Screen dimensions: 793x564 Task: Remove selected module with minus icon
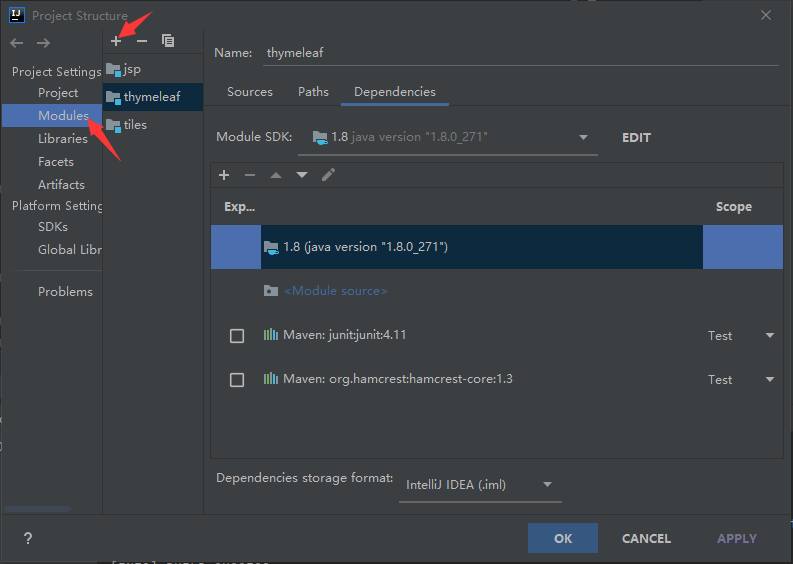point(142,41)
